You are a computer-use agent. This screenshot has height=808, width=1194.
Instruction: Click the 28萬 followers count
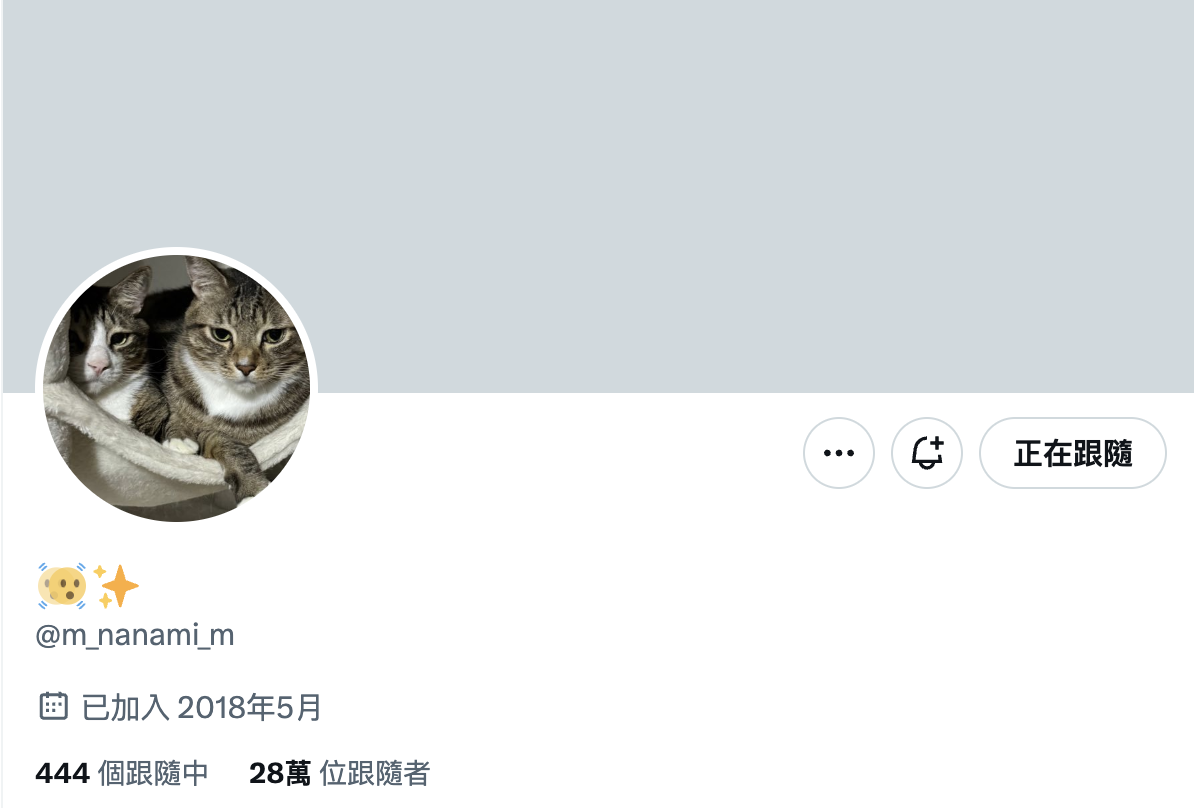coord(279,773)
